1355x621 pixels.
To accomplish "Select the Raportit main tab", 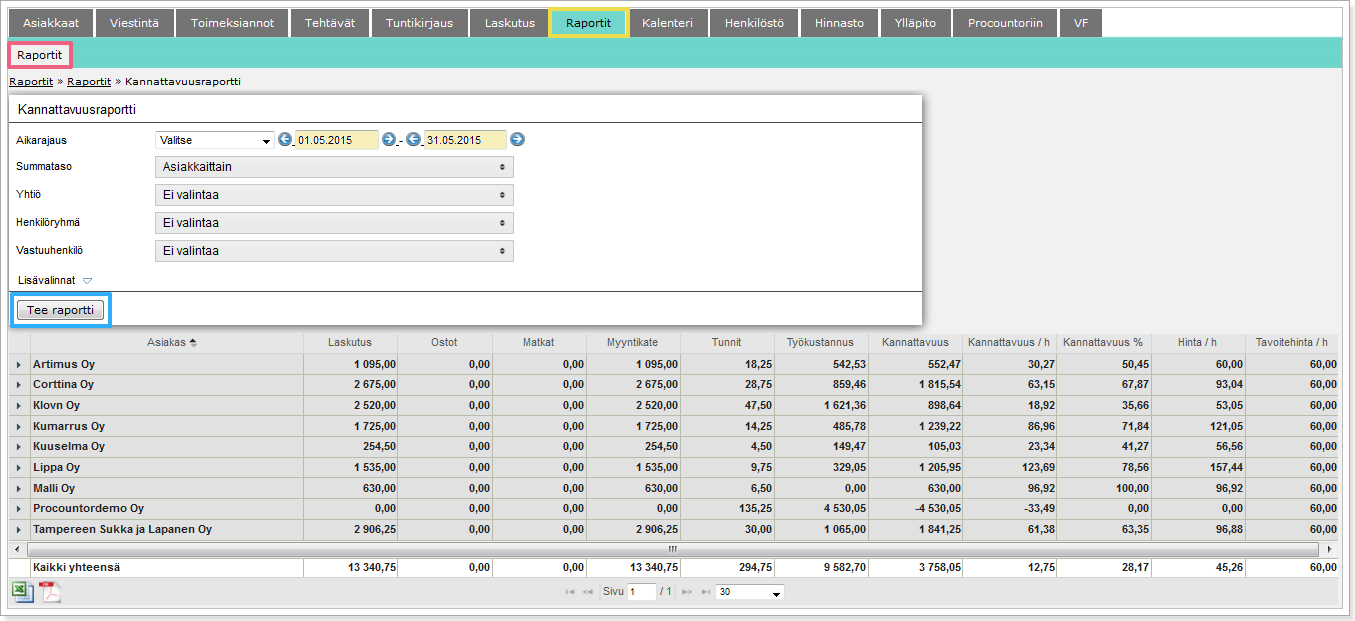I will [588, 23].
